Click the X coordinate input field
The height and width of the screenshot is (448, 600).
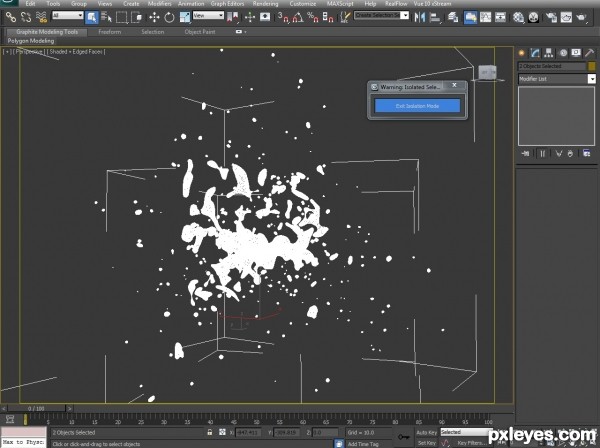(248, 432)
